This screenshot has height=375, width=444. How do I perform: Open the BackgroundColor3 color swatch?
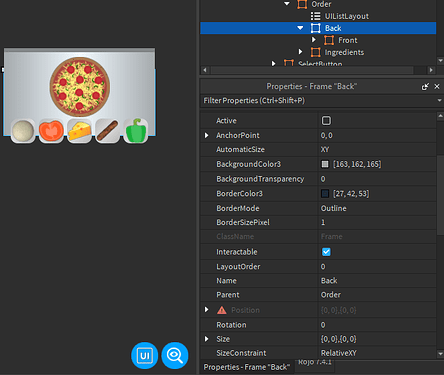point(325,164)
